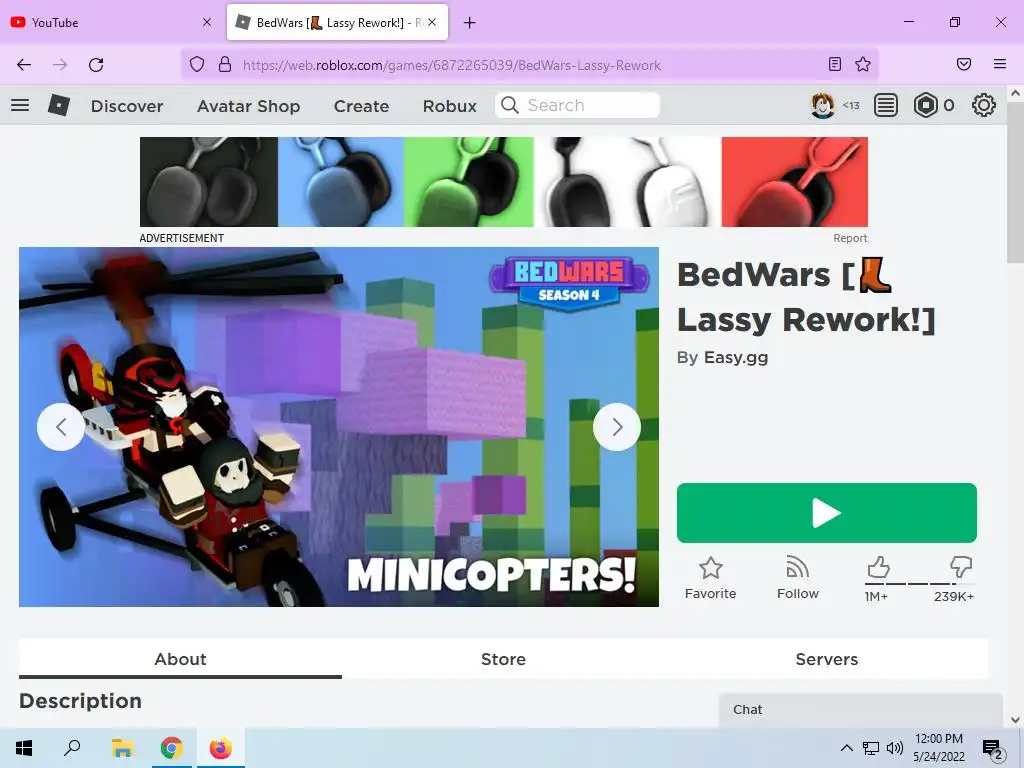Toggle reader view icon
The height and width of the screenshot is (768, 1024).
coord(835,64)
